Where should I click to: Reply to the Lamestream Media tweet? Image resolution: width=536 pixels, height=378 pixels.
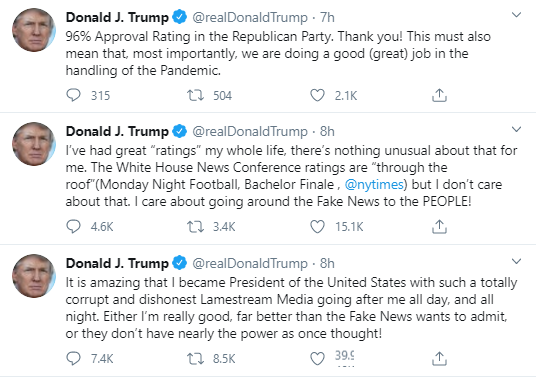pyautogui.click(x=73, y=359)
